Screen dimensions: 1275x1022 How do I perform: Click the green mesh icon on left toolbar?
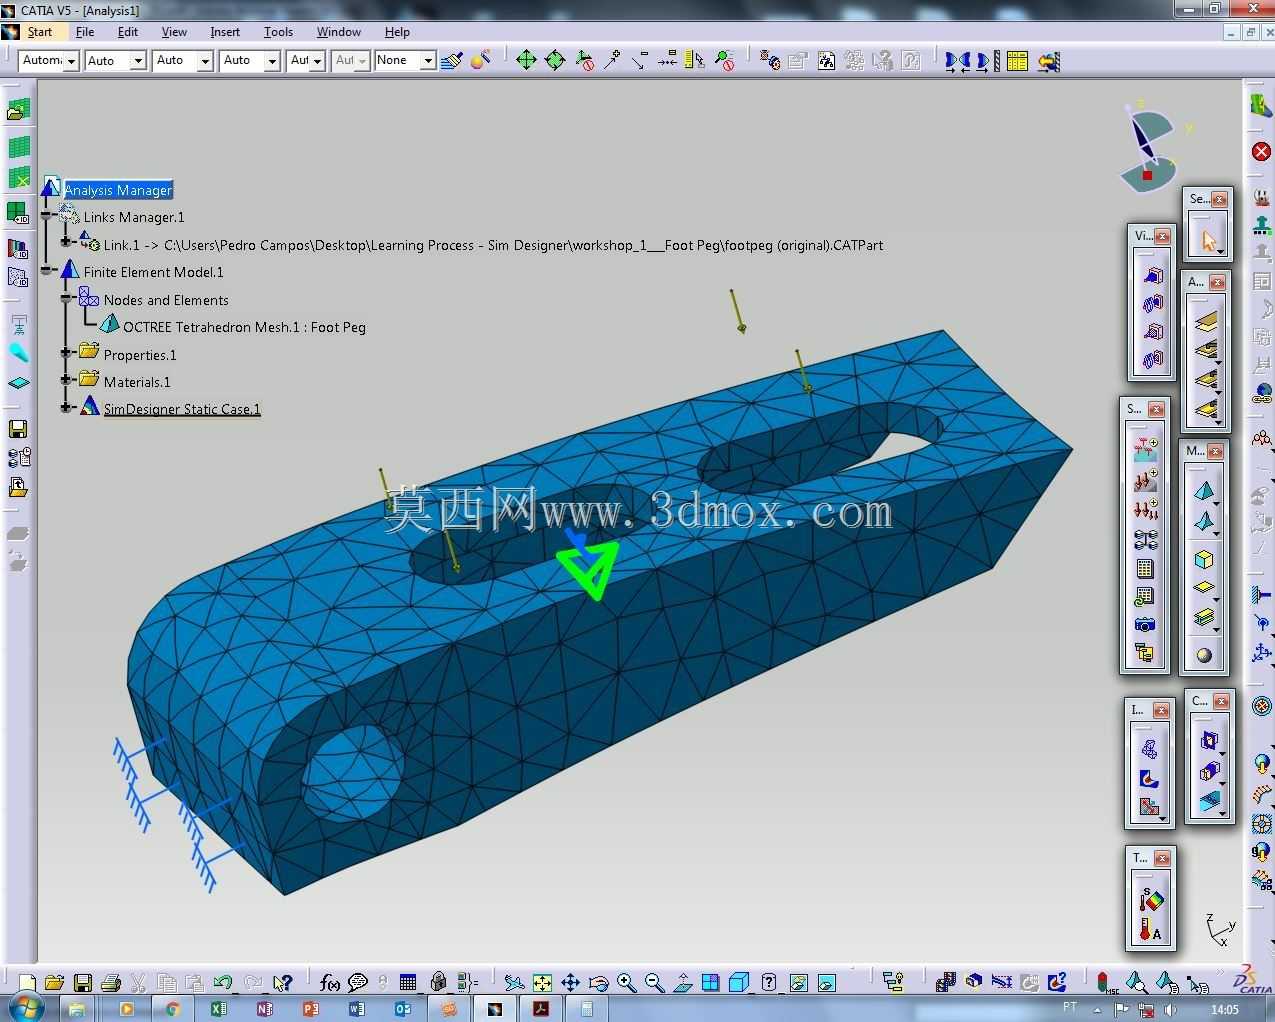coord(19,147)
